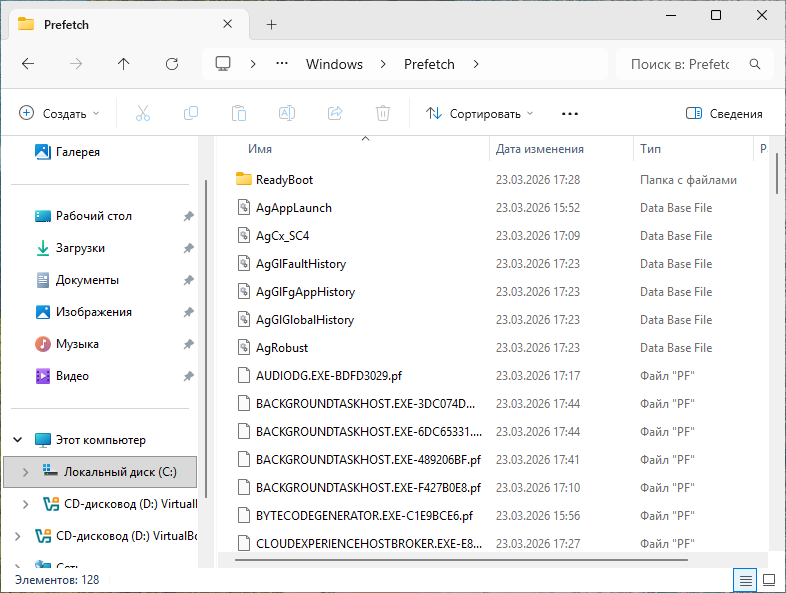
Task: Open the Создать dropdown menu
Action: tap(59, 113)
